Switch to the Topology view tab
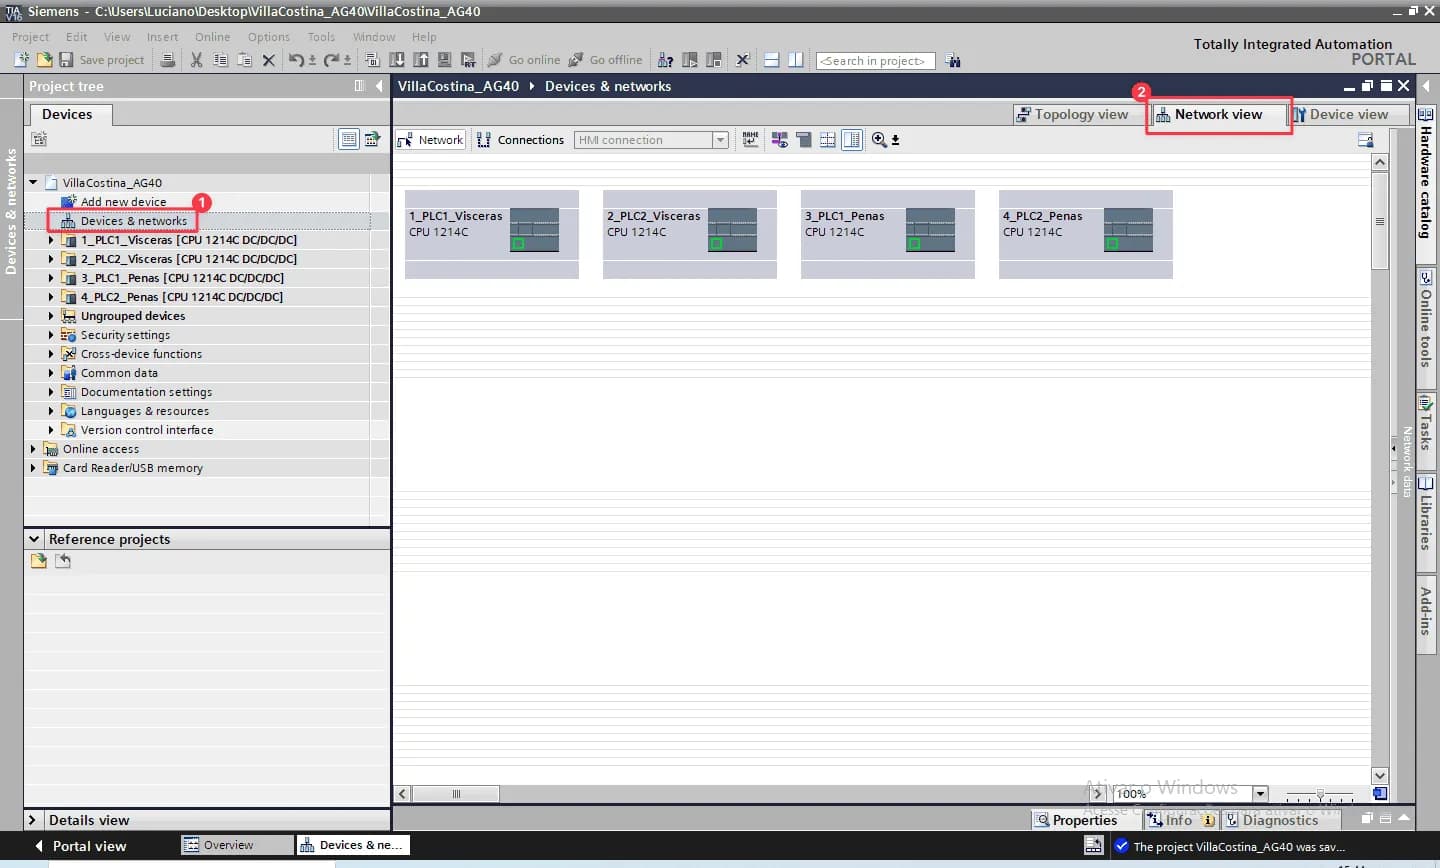 (x=1072, y=115)
